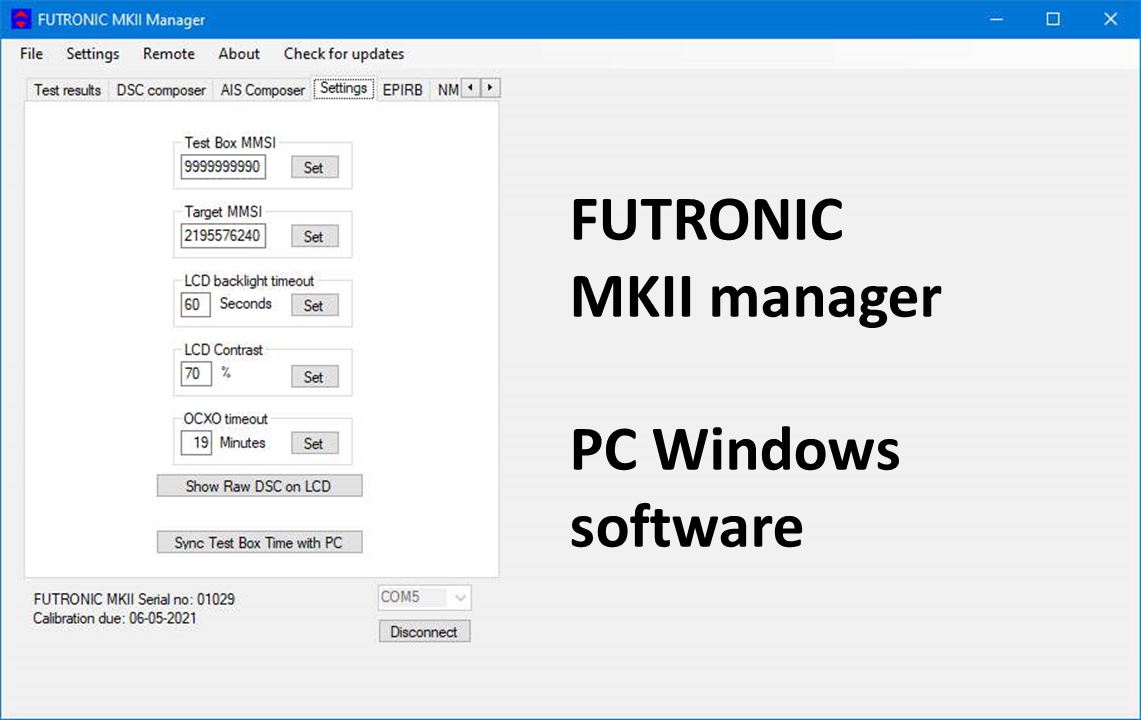Select the Settings tab in tab strip
Viewport: 1141px width, 720px height.
343,88
